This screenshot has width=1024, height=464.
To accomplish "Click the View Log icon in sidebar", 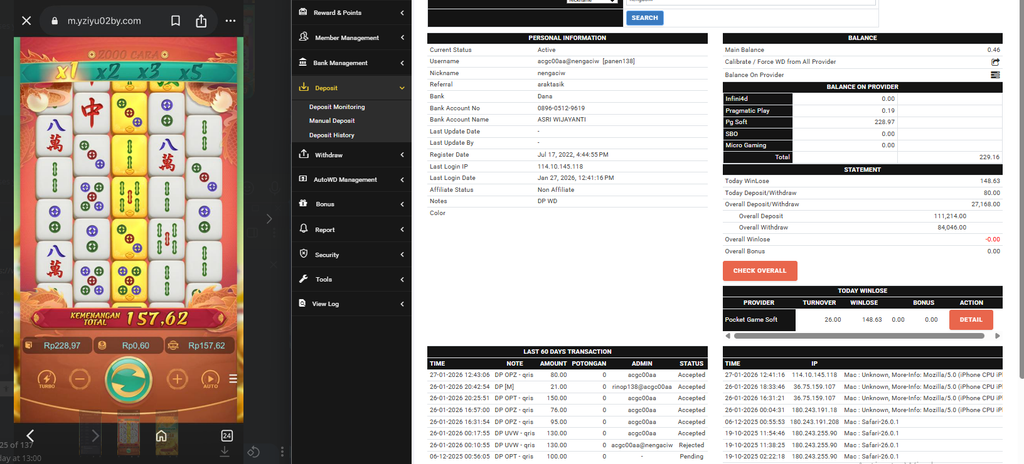I will [x=302, y=303].
